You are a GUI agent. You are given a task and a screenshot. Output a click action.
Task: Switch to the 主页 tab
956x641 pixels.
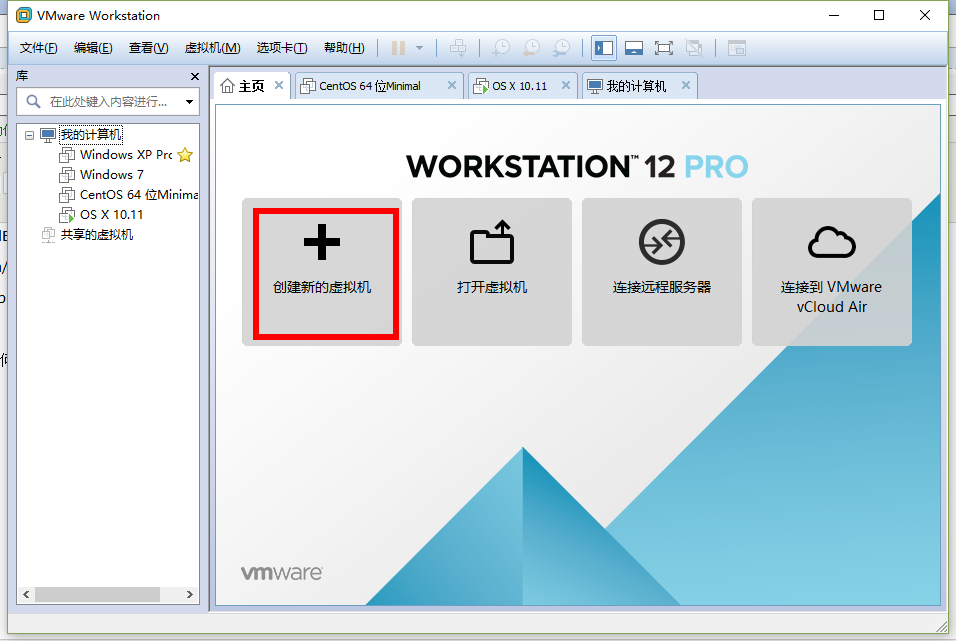[252, 86]
